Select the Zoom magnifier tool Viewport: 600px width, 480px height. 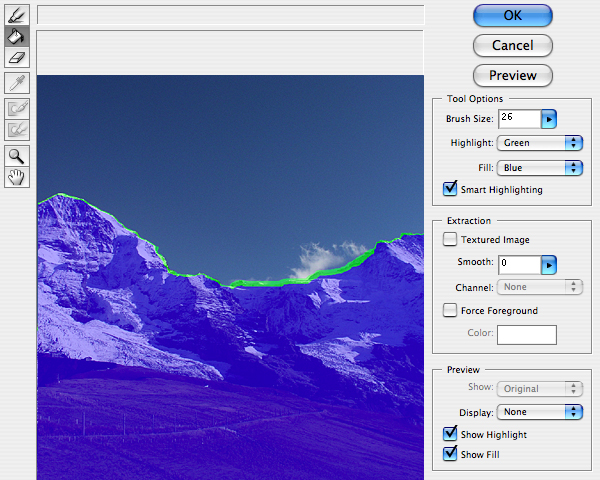(x=17, y=156)
